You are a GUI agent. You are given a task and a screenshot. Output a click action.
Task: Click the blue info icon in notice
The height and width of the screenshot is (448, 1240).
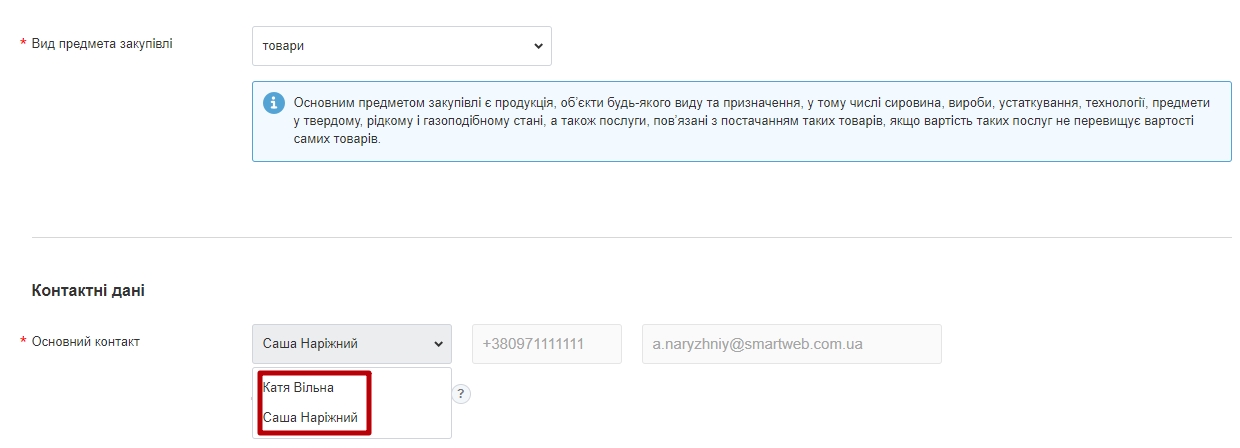274,104
